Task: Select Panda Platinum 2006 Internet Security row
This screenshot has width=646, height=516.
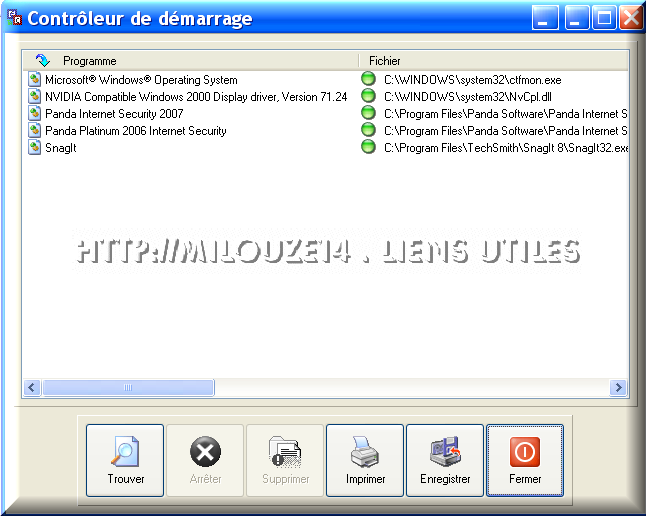Action: [136, 130]
